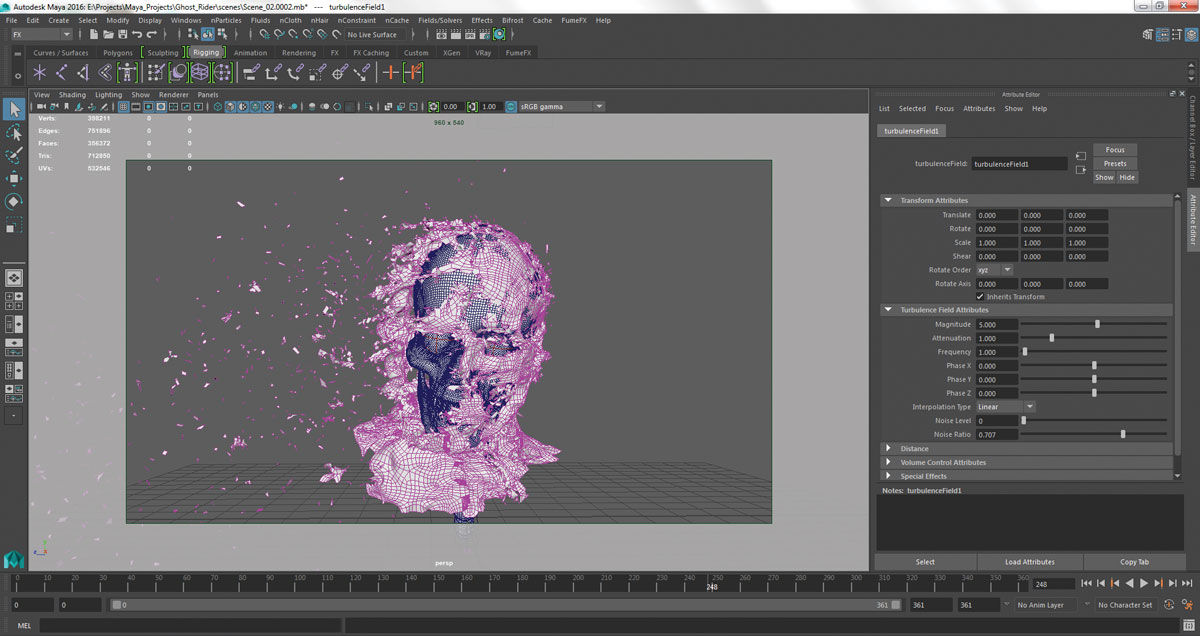Click the New Scene icon
The height and width of the screenshot is (636, 1200).
(93, 34)
